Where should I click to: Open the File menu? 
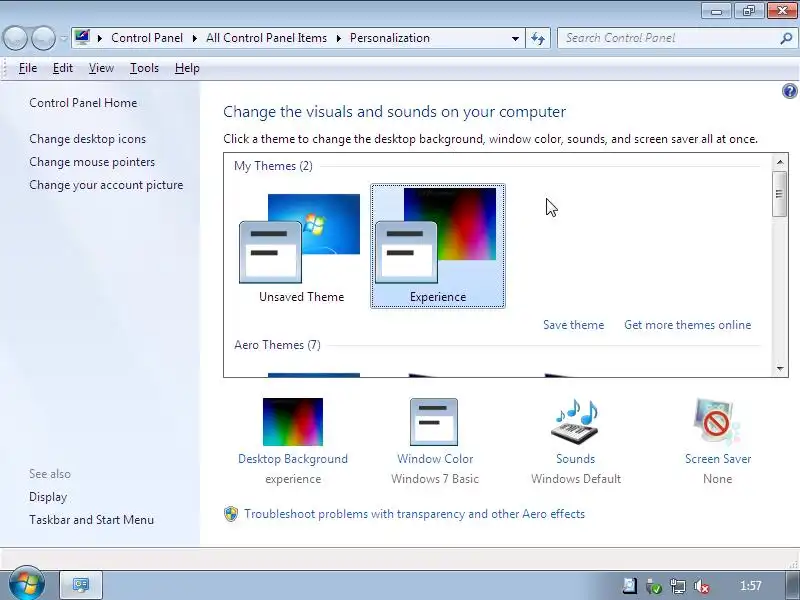[28, 68]
